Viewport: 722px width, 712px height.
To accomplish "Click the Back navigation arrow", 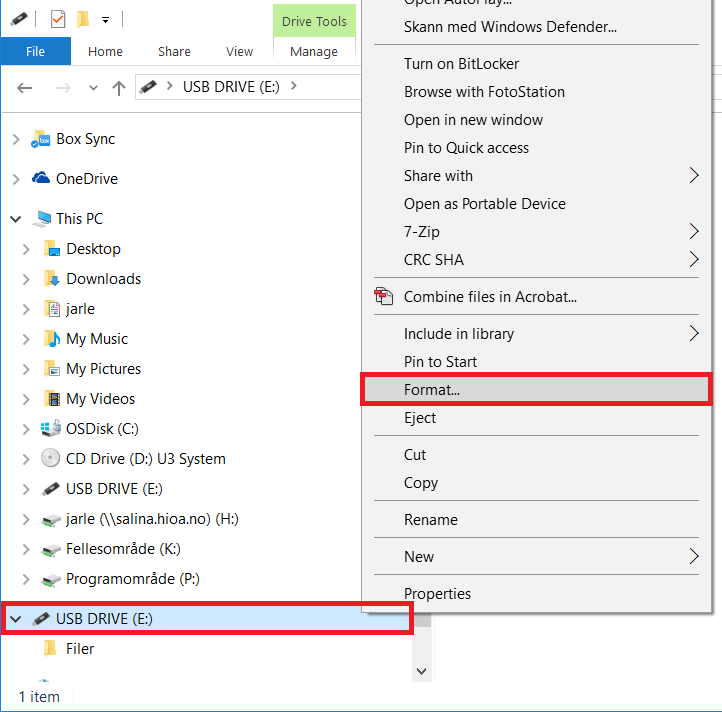I will click(x=24, y=88).
